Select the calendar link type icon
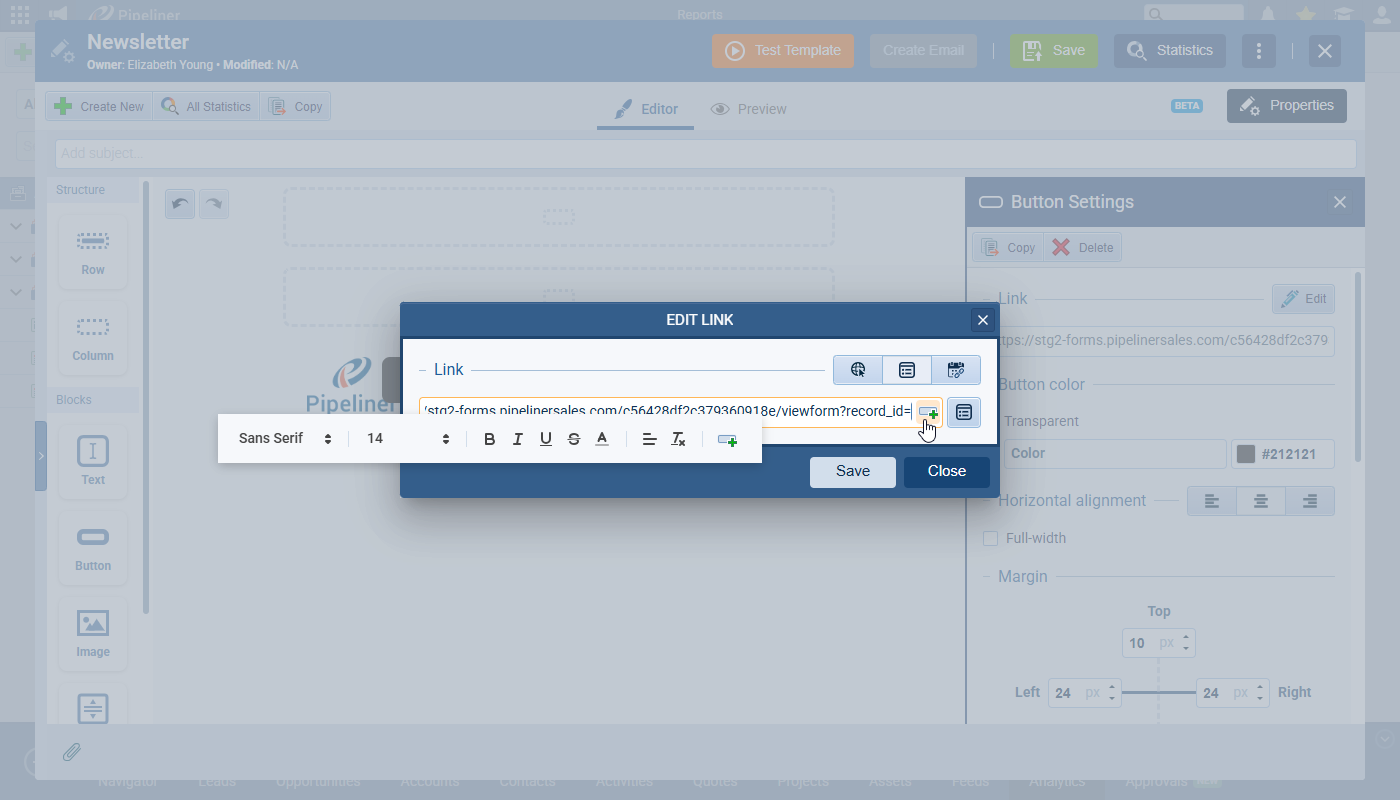The height and width of the screenshot is (800, 1400). [x=955, y=370]
